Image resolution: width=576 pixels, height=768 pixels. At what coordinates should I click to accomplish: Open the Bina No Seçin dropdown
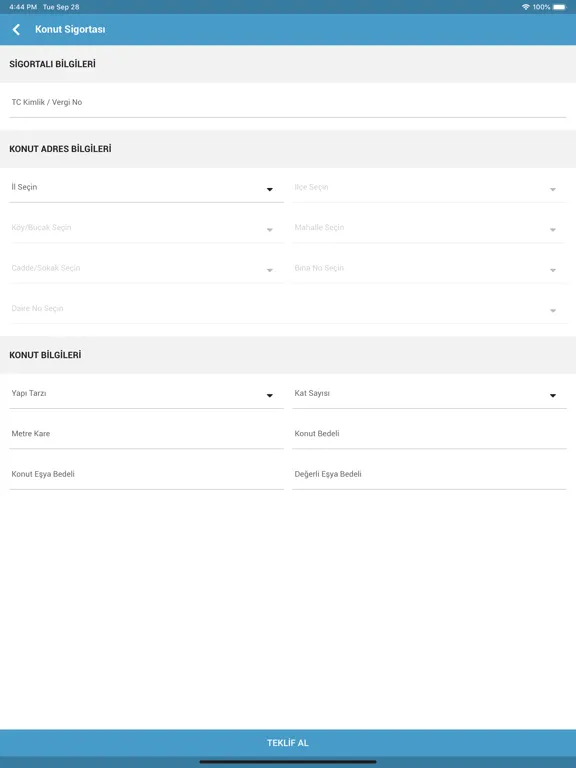429,269
